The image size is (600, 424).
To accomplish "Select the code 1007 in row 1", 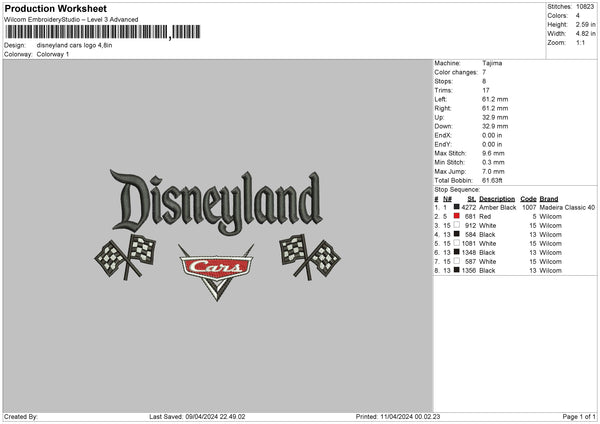I will click(529, 207).
